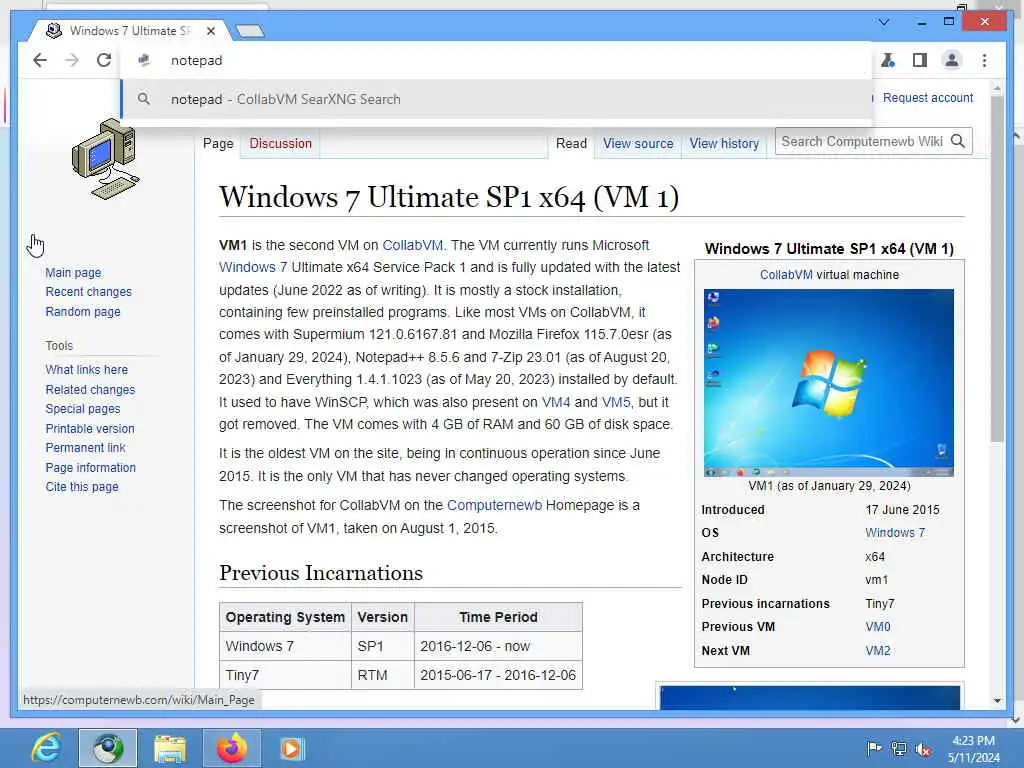Click the address bar text notepad

tap(197, 60)
